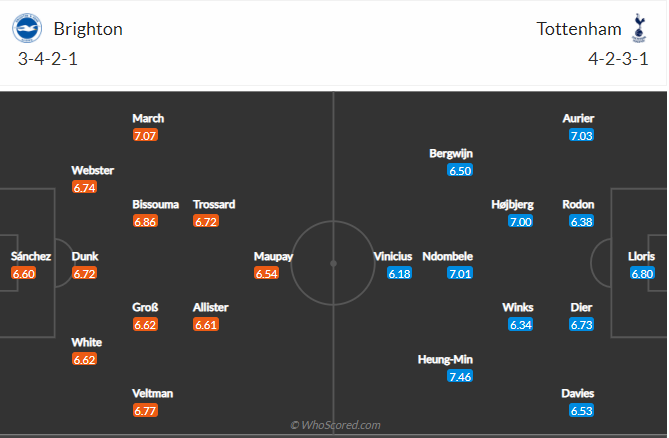The width and height of the screenshot is (669, 438).
Task: Open player Bissouma's name label
Action: click(x=156, y=204)
